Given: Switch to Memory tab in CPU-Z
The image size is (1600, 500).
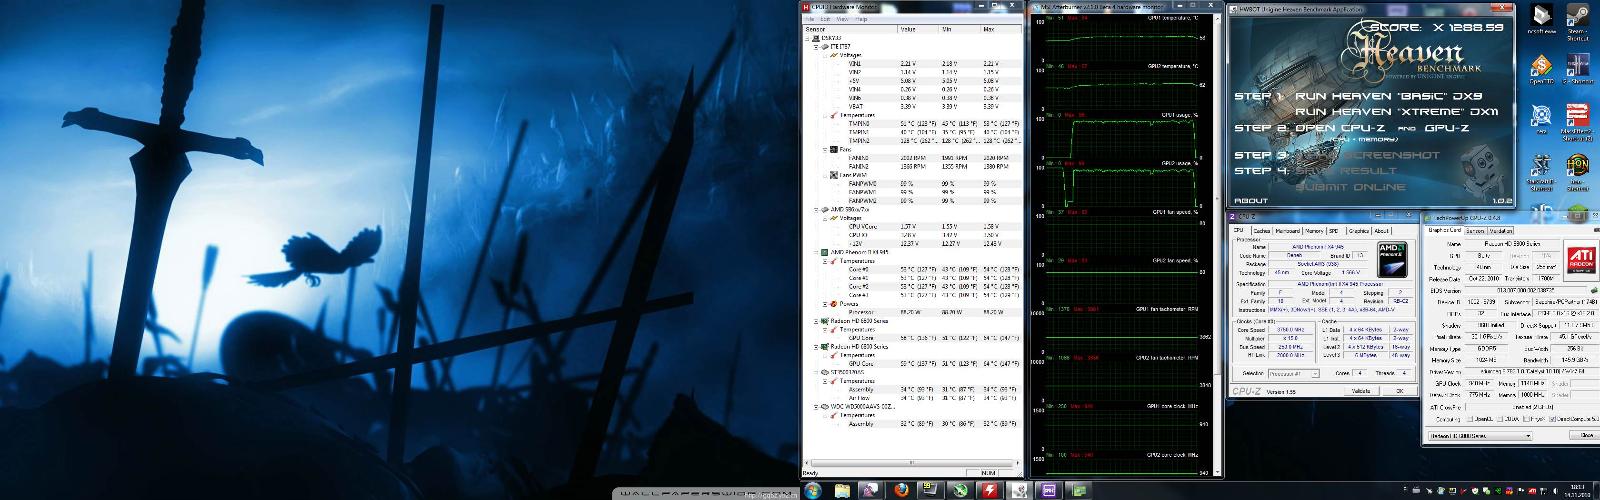Looking at the screenshot, I should click(1314, 231).
